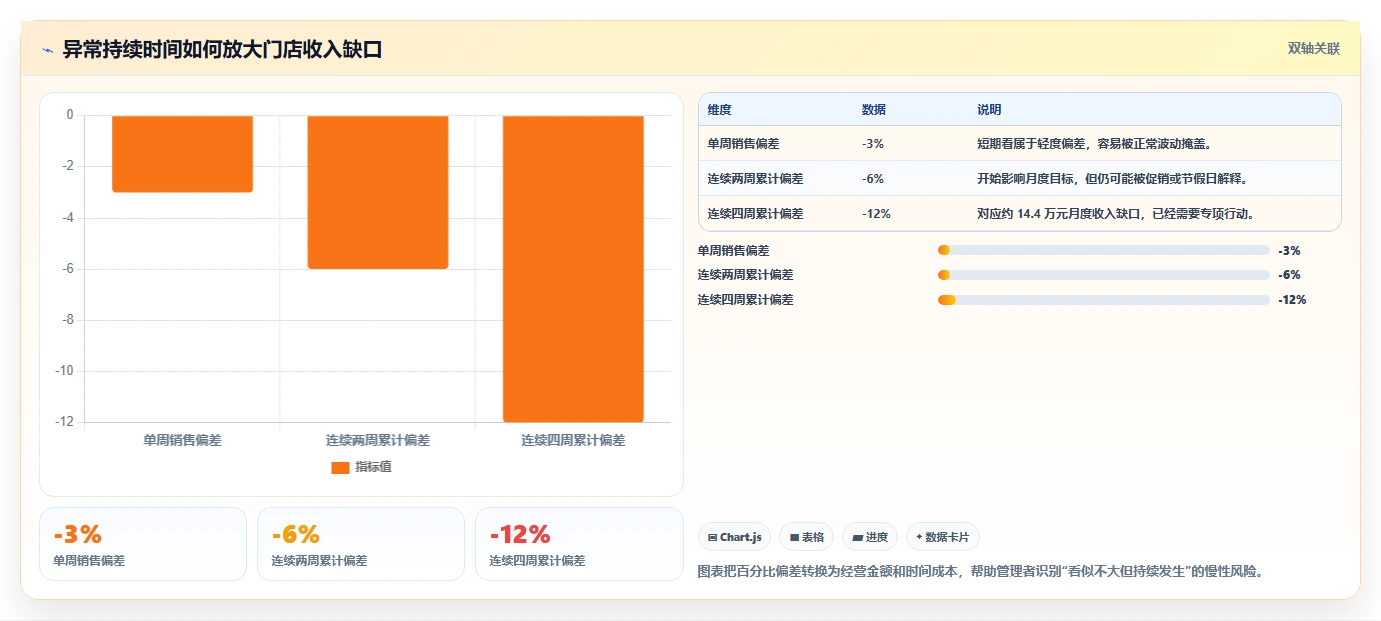Viewport: 1381px width, 621px height.
Task: Click the 连续两周累计偏差 table row cell
Action: point(755,179)
